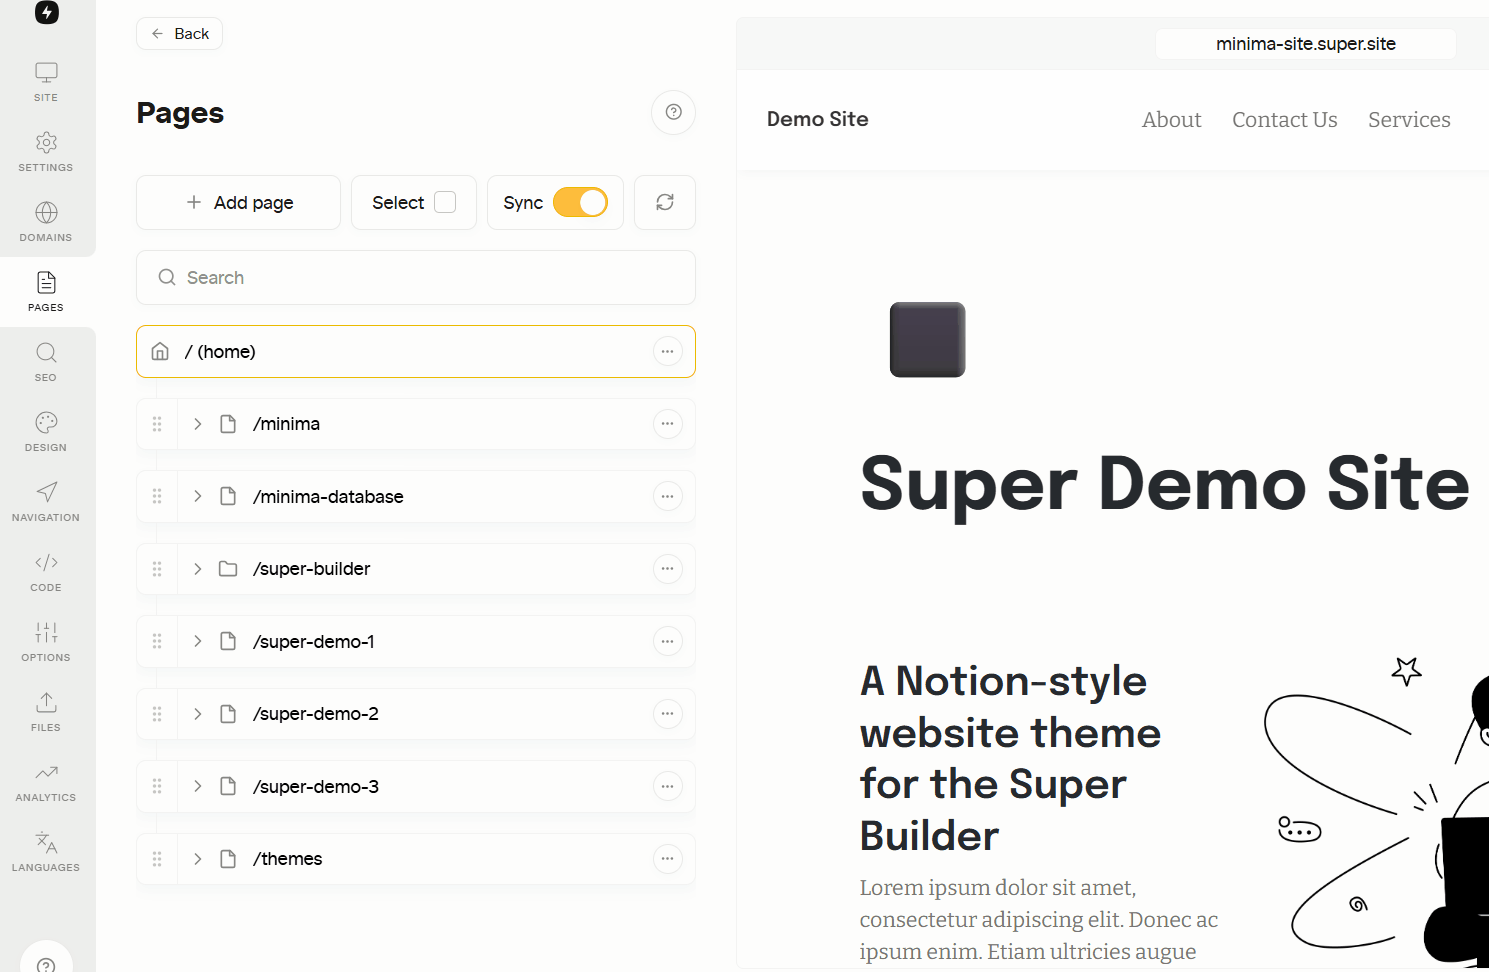Expand the /themes page
1489x972 pixels.
tap(198, 859)
